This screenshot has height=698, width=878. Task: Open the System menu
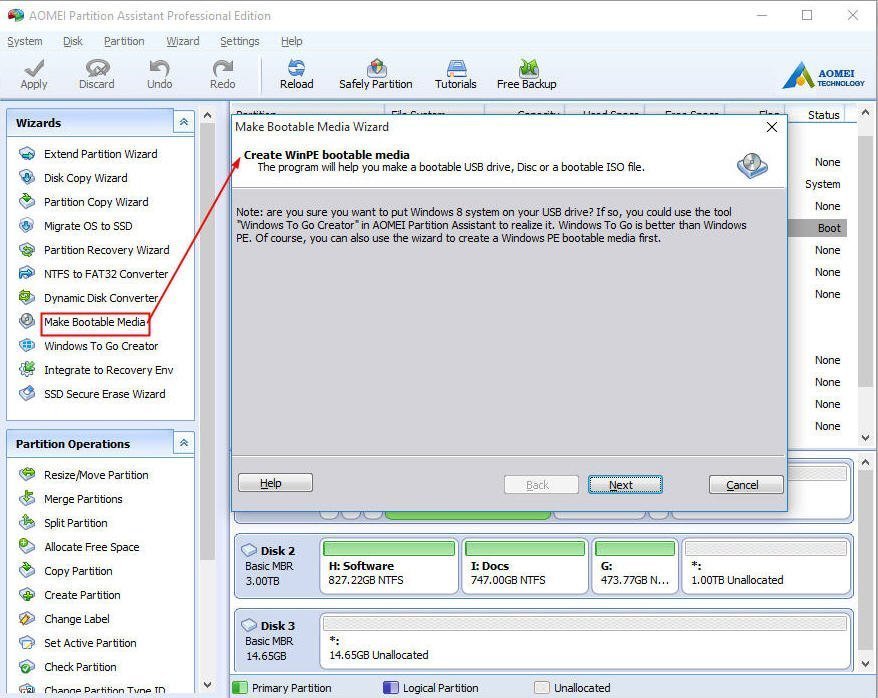[x=25, y=41]
